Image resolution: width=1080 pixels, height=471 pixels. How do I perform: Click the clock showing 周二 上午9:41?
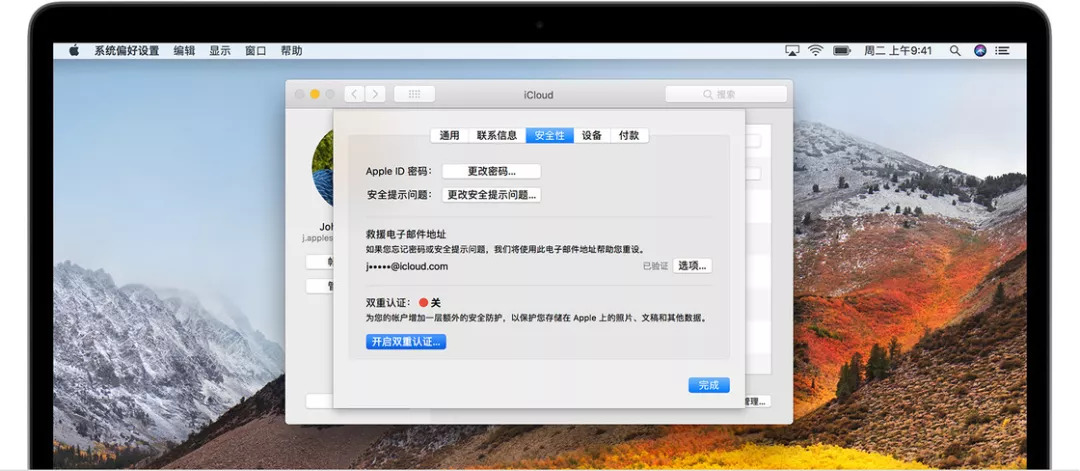click(898, 51)
